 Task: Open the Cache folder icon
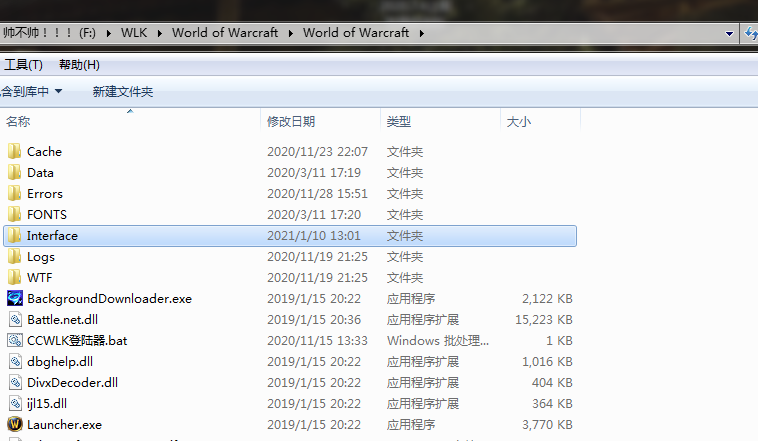click(x=15, y=151)
